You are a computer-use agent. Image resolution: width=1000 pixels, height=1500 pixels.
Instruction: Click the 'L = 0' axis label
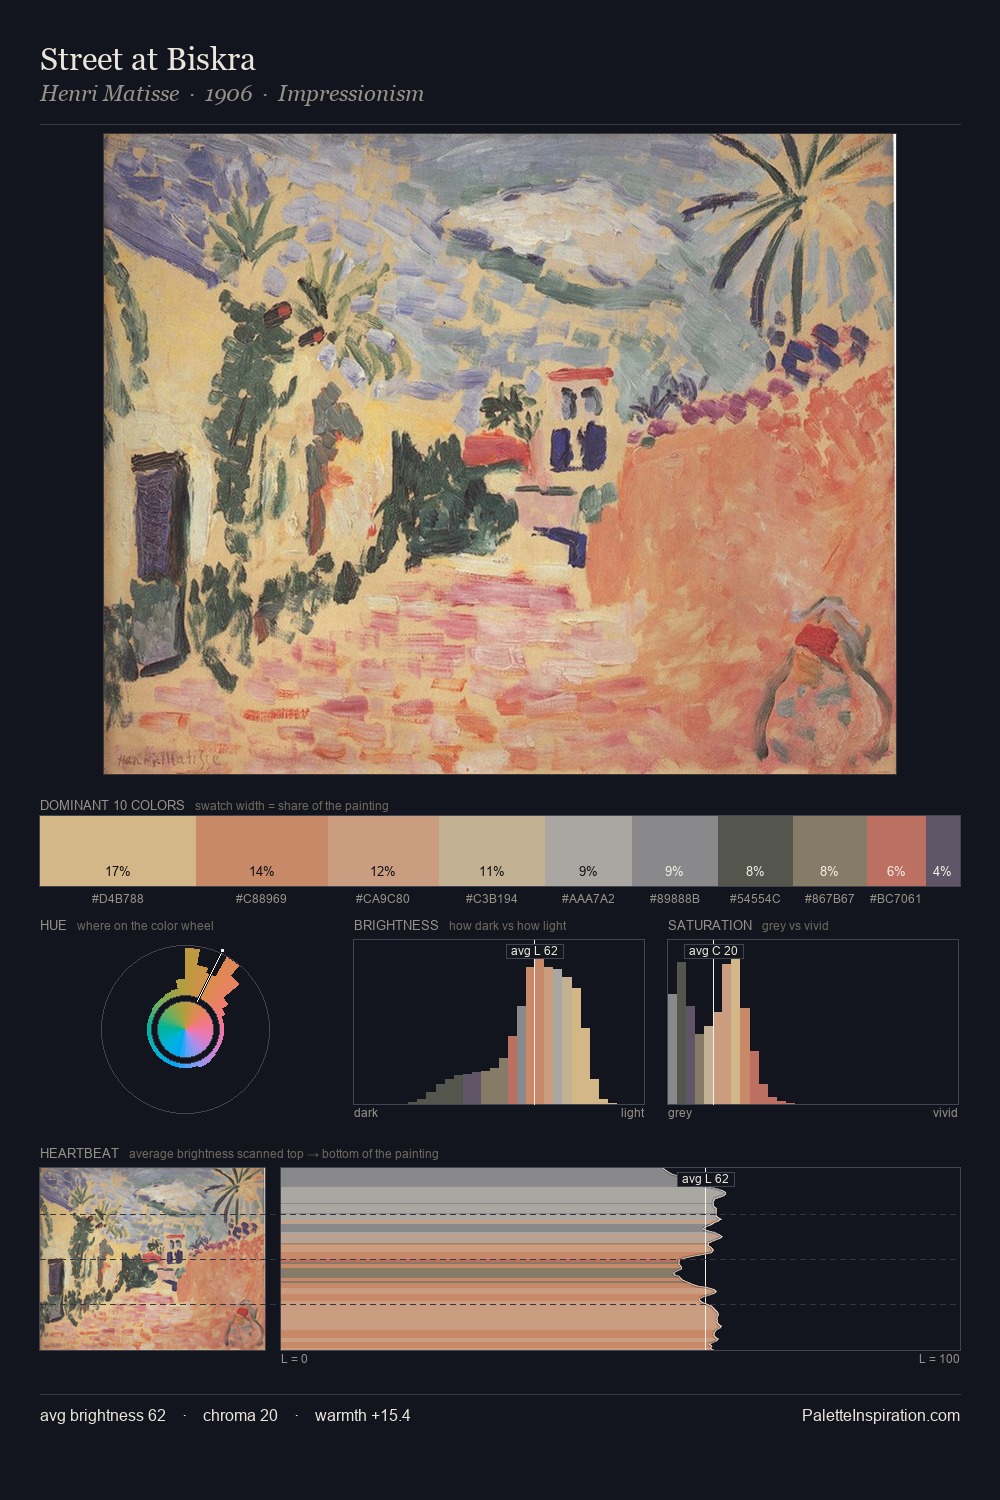click(x=294, y=1359)
